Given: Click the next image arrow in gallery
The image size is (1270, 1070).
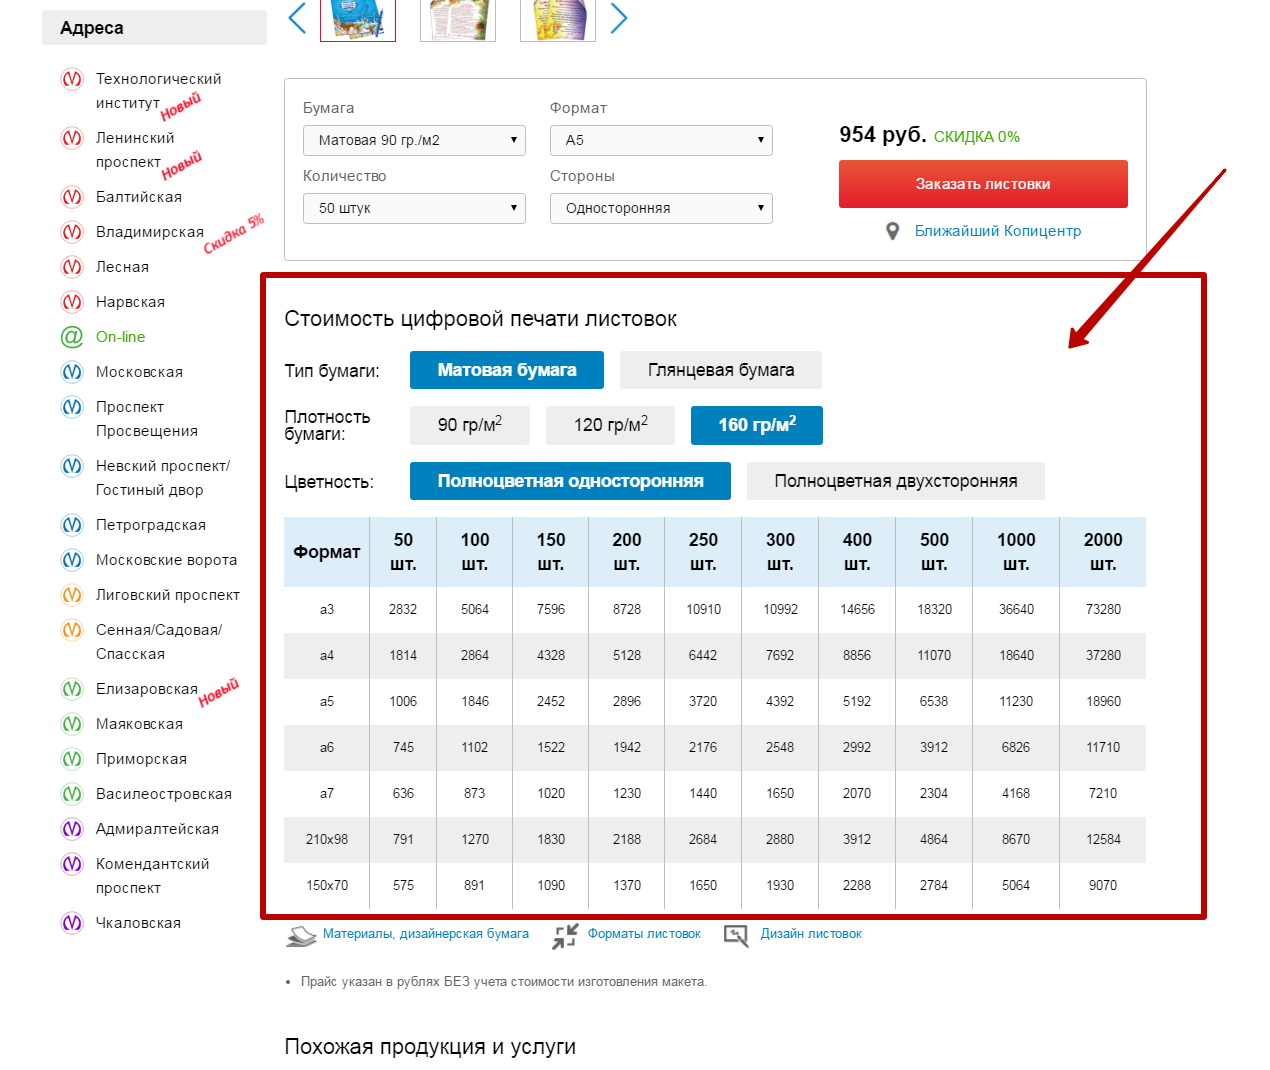Looking at the screenshot, I should pyautogui.click(x=619, y=17).
